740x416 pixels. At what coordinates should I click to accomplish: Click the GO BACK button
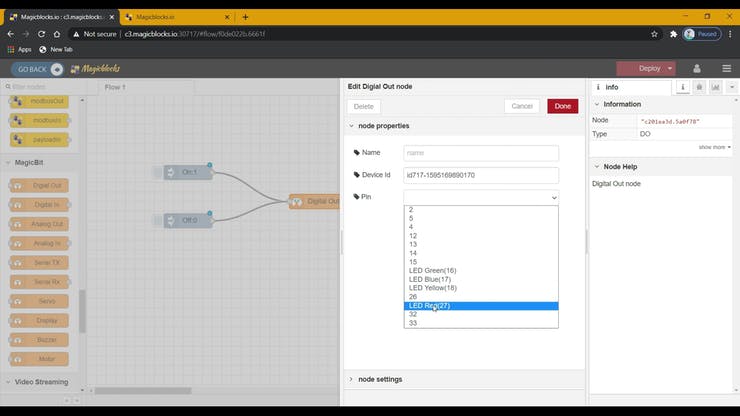[x=38, y=69]
